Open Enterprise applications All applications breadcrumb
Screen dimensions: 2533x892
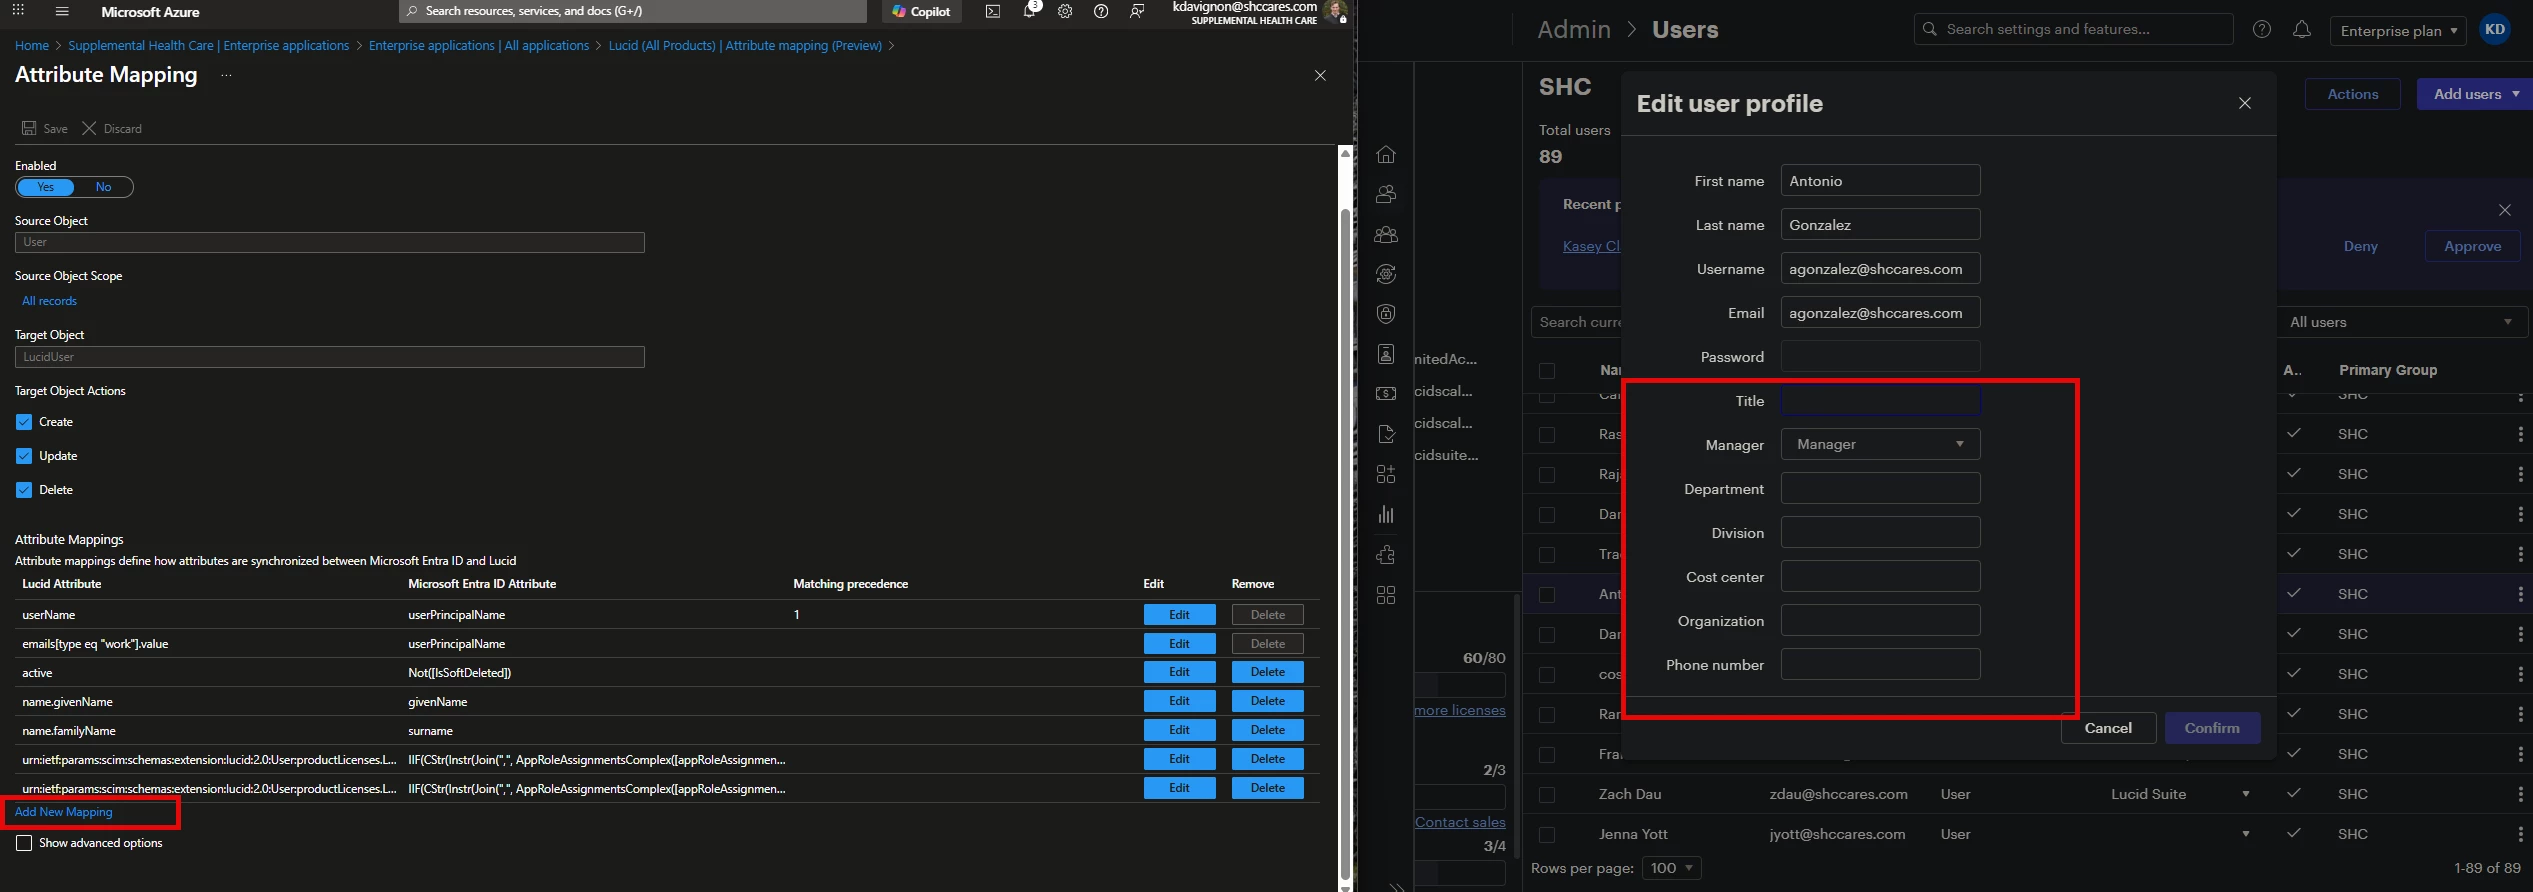click(x=479, y=46)
